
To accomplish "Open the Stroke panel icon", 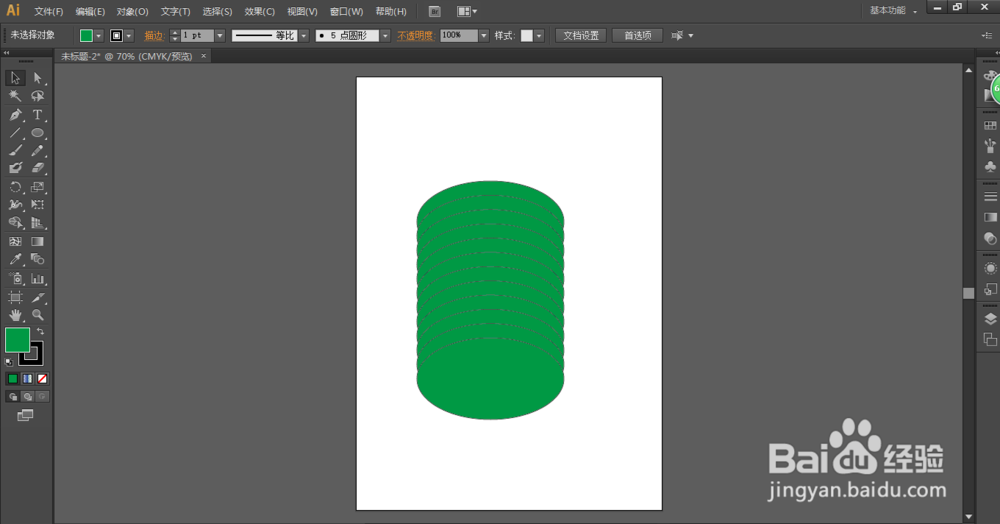I will [990, 196].
